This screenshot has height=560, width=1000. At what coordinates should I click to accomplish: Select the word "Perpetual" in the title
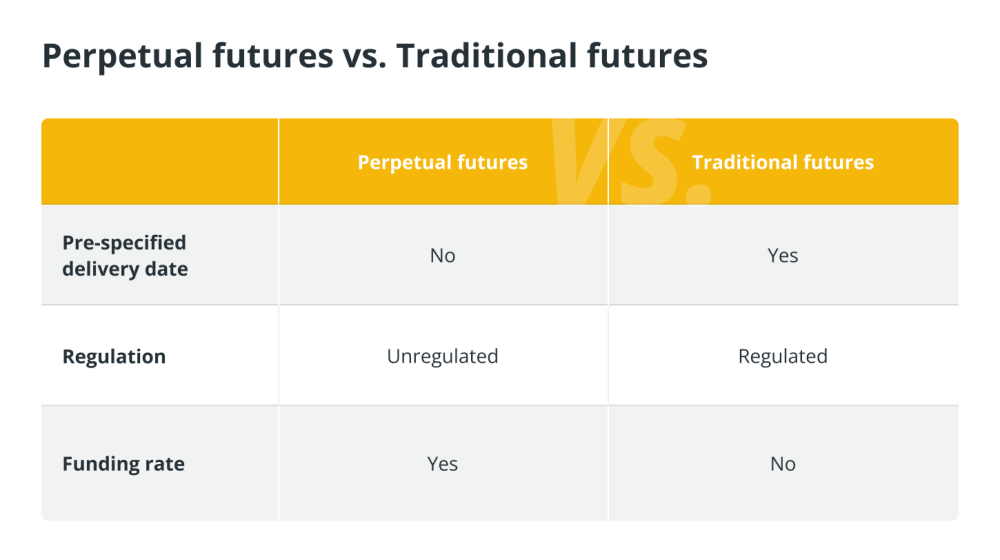122,55
